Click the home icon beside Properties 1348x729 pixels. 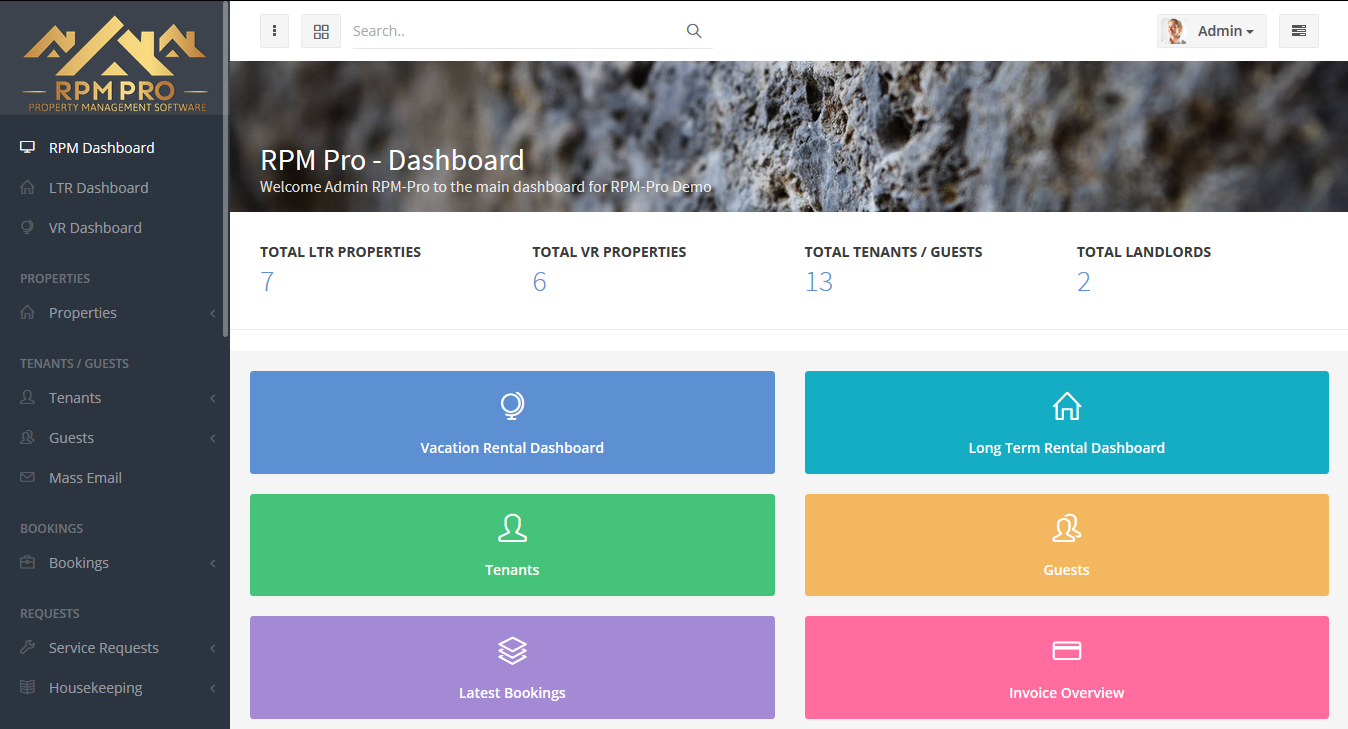pos(28,312)
